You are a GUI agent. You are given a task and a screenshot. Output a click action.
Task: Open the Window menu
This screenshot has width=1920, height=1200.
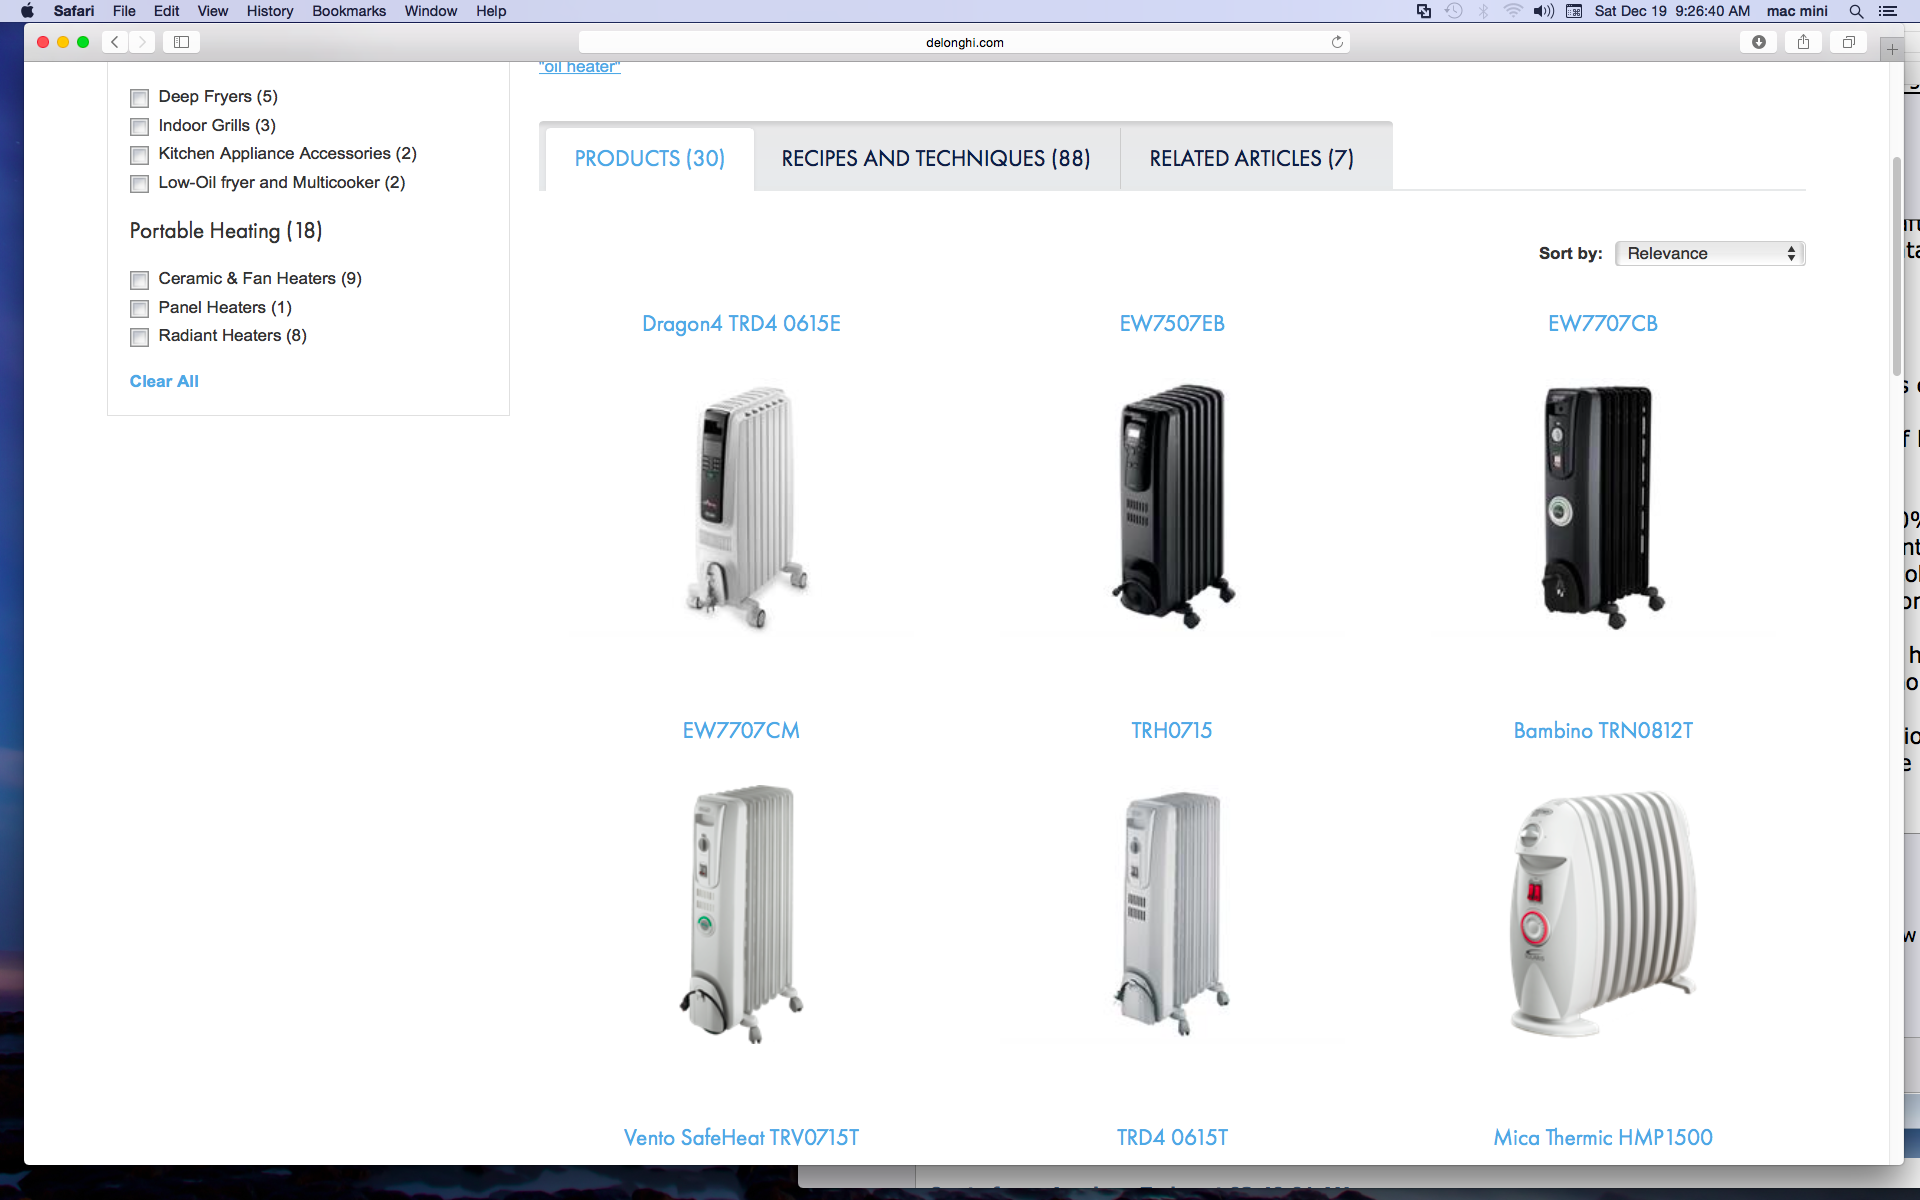pyautogui.click(x=431, y=11)
